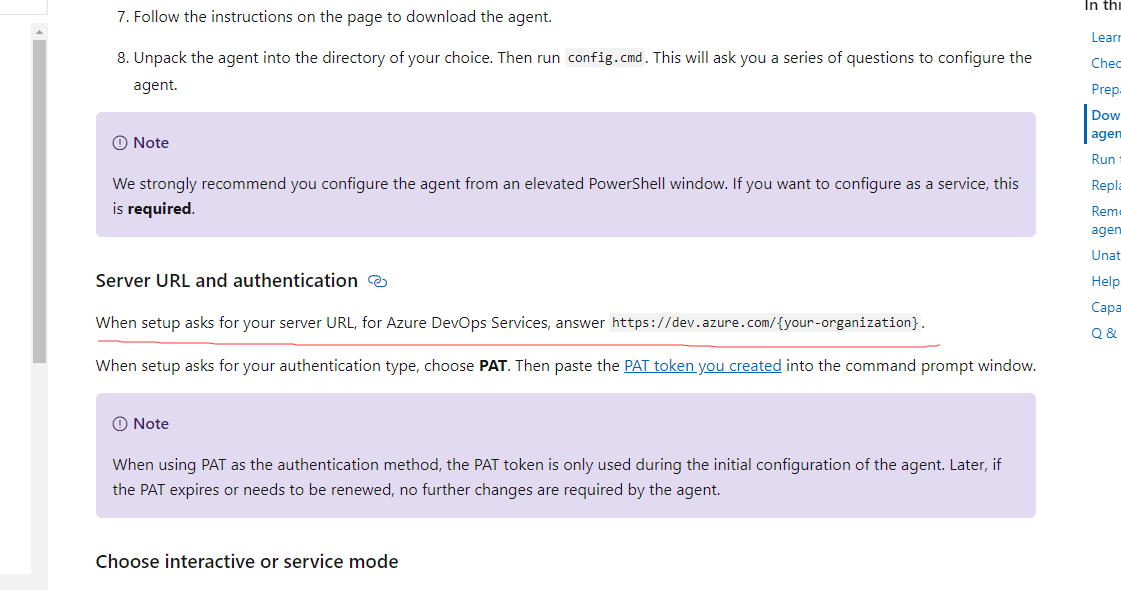The image size is (1121, 590).
Task: Go to the sidebar section starting with "Prepa"
Action: 1106,89
